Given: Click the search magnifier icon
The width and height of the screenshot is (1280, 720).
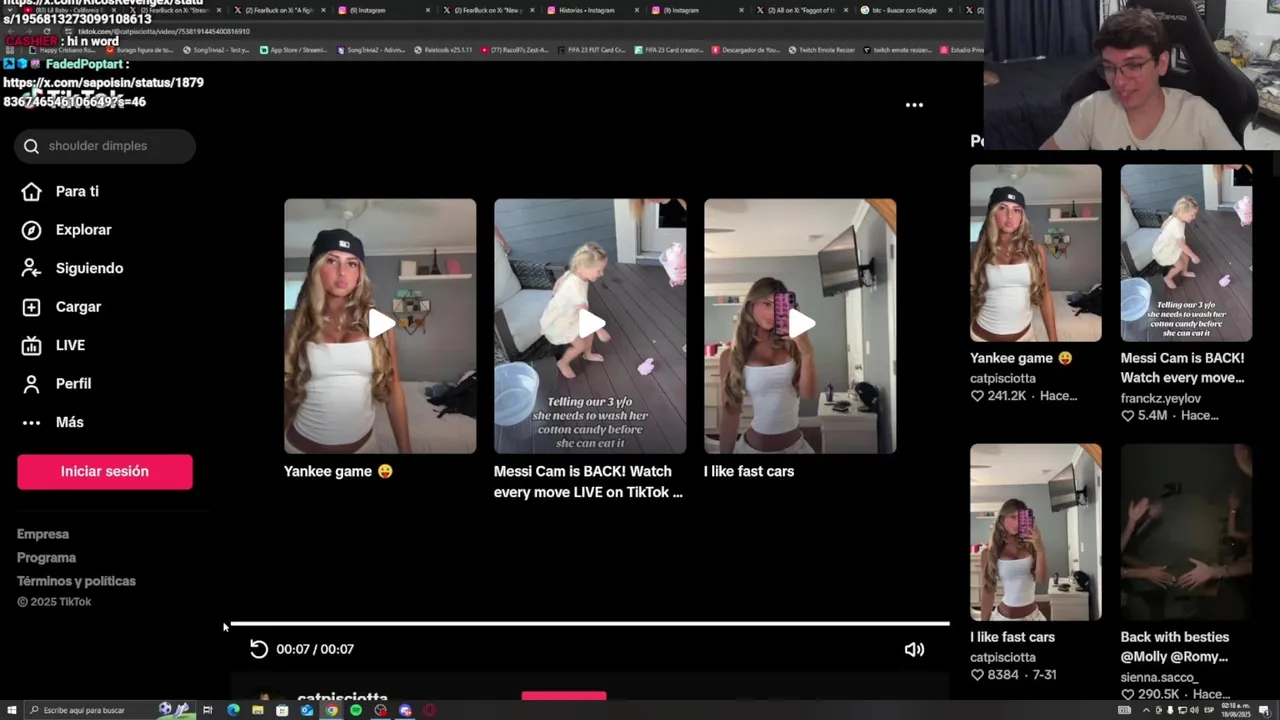Looking at the screenshot, I should click(31, 146).
